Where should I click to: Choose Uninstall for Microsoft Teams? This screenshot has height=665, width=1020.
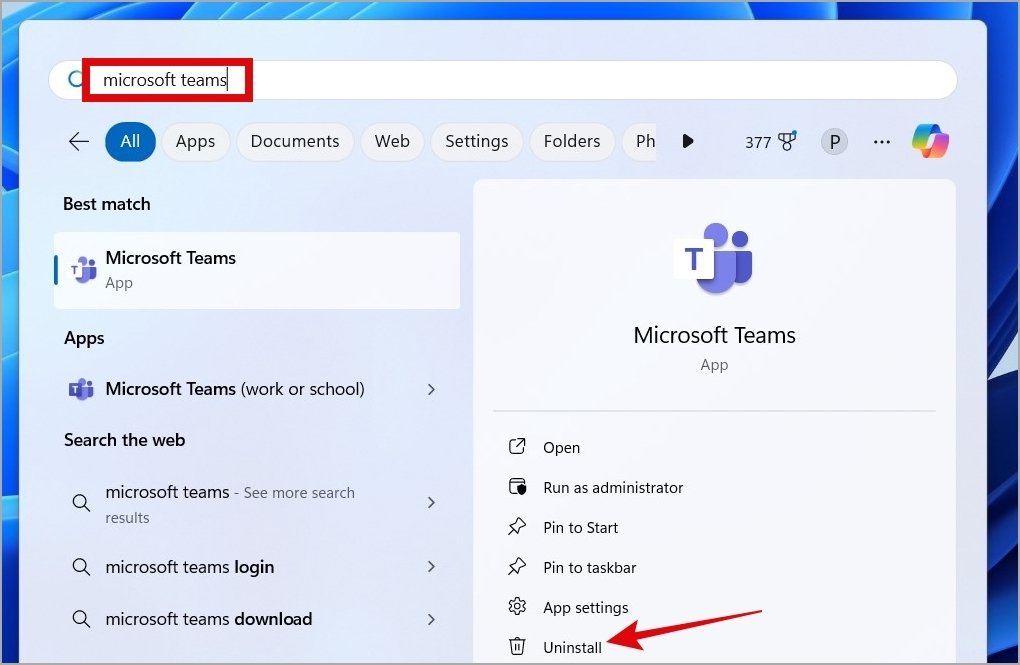point(572,647)
